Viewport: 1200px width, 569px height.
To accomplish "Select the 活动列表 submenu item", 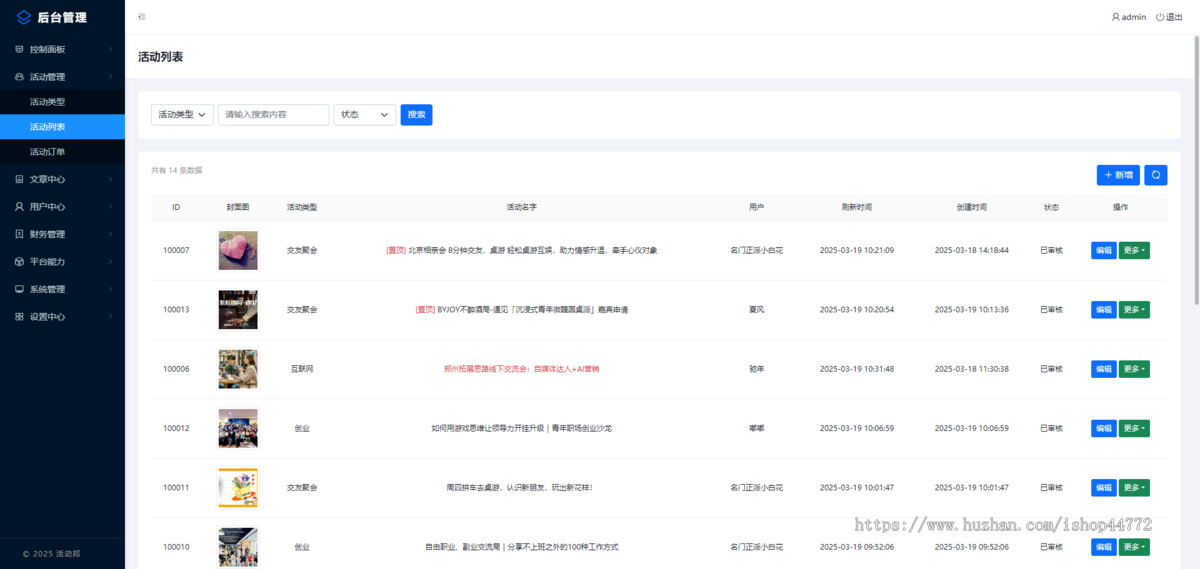I will tap(62, 127).
